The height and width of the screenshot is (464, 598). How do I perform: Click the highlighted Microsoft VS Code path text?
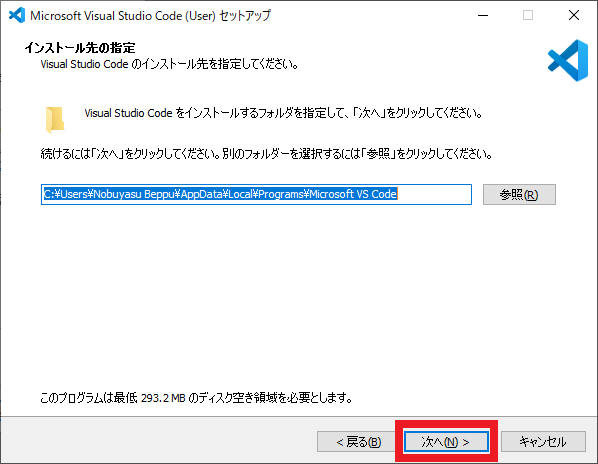pos(353,194)
